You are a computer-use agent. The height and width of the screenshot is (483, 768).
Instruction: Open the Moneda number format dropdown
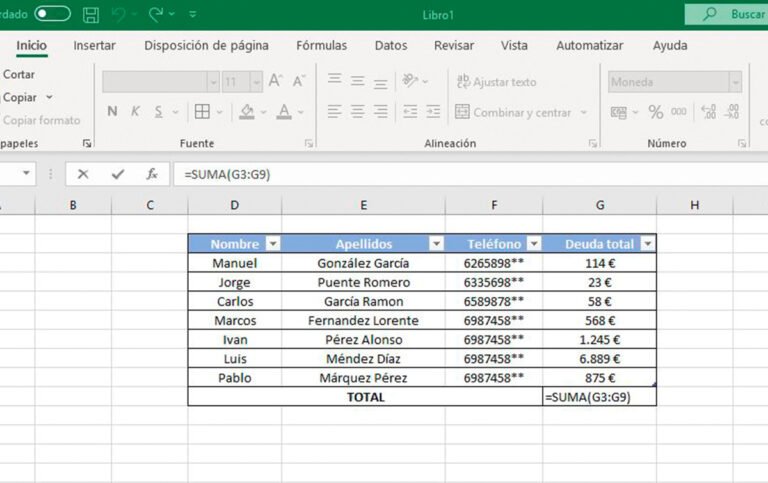(735, 82)
